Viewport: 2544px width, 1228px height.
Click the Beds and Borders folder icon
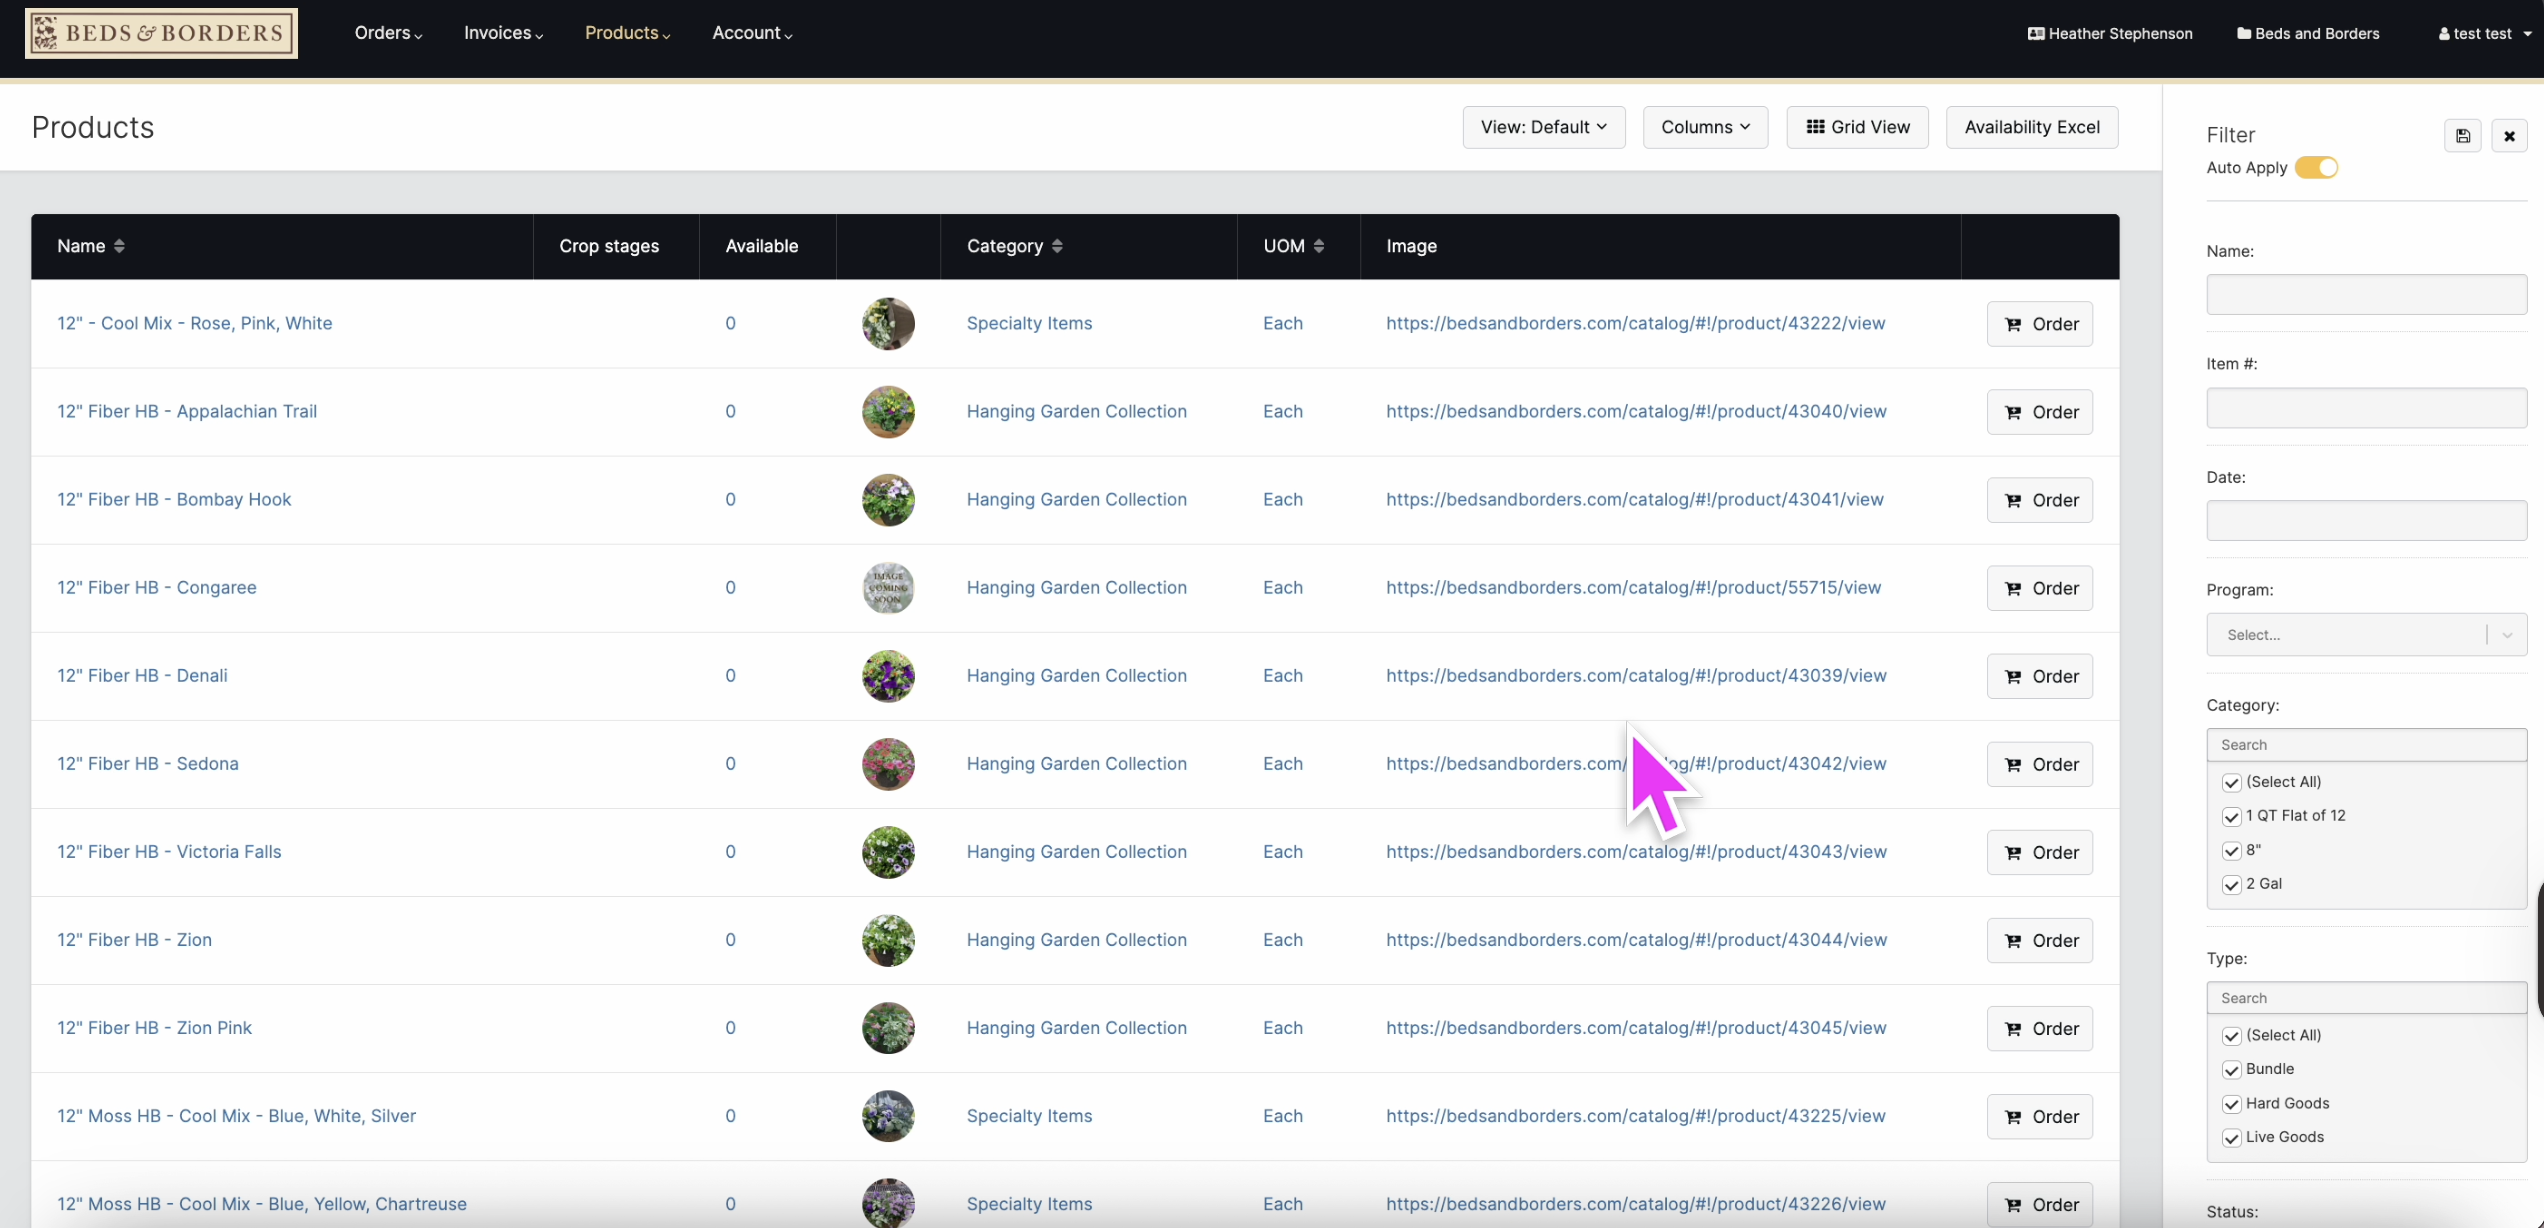[x=2243, y=34]
